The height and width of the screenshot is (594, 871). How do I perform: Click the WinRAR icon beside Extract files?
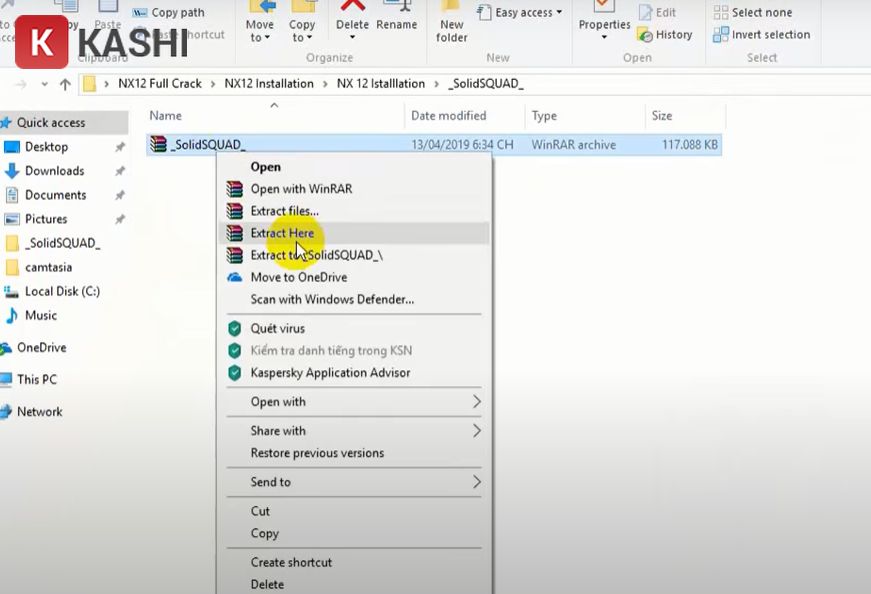coord(235,211)
